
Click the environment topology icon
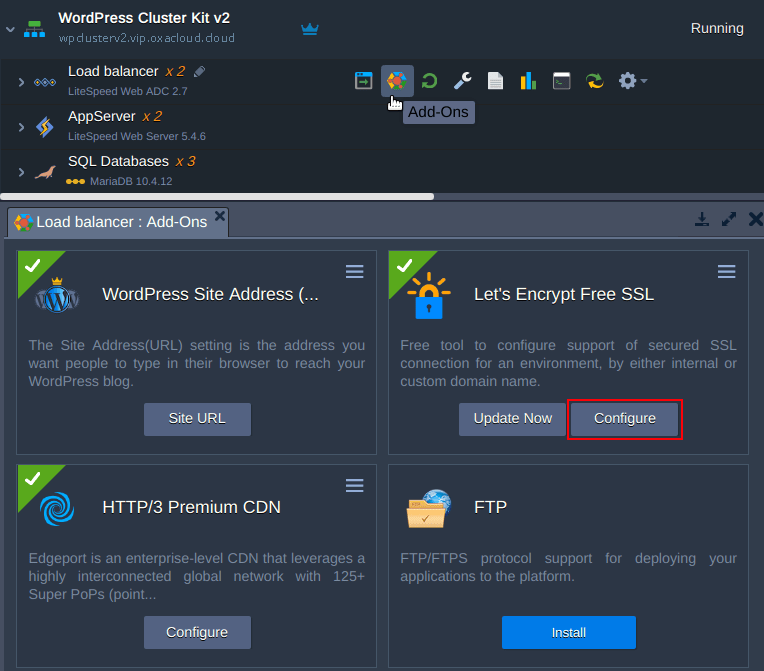coord(35,29)
